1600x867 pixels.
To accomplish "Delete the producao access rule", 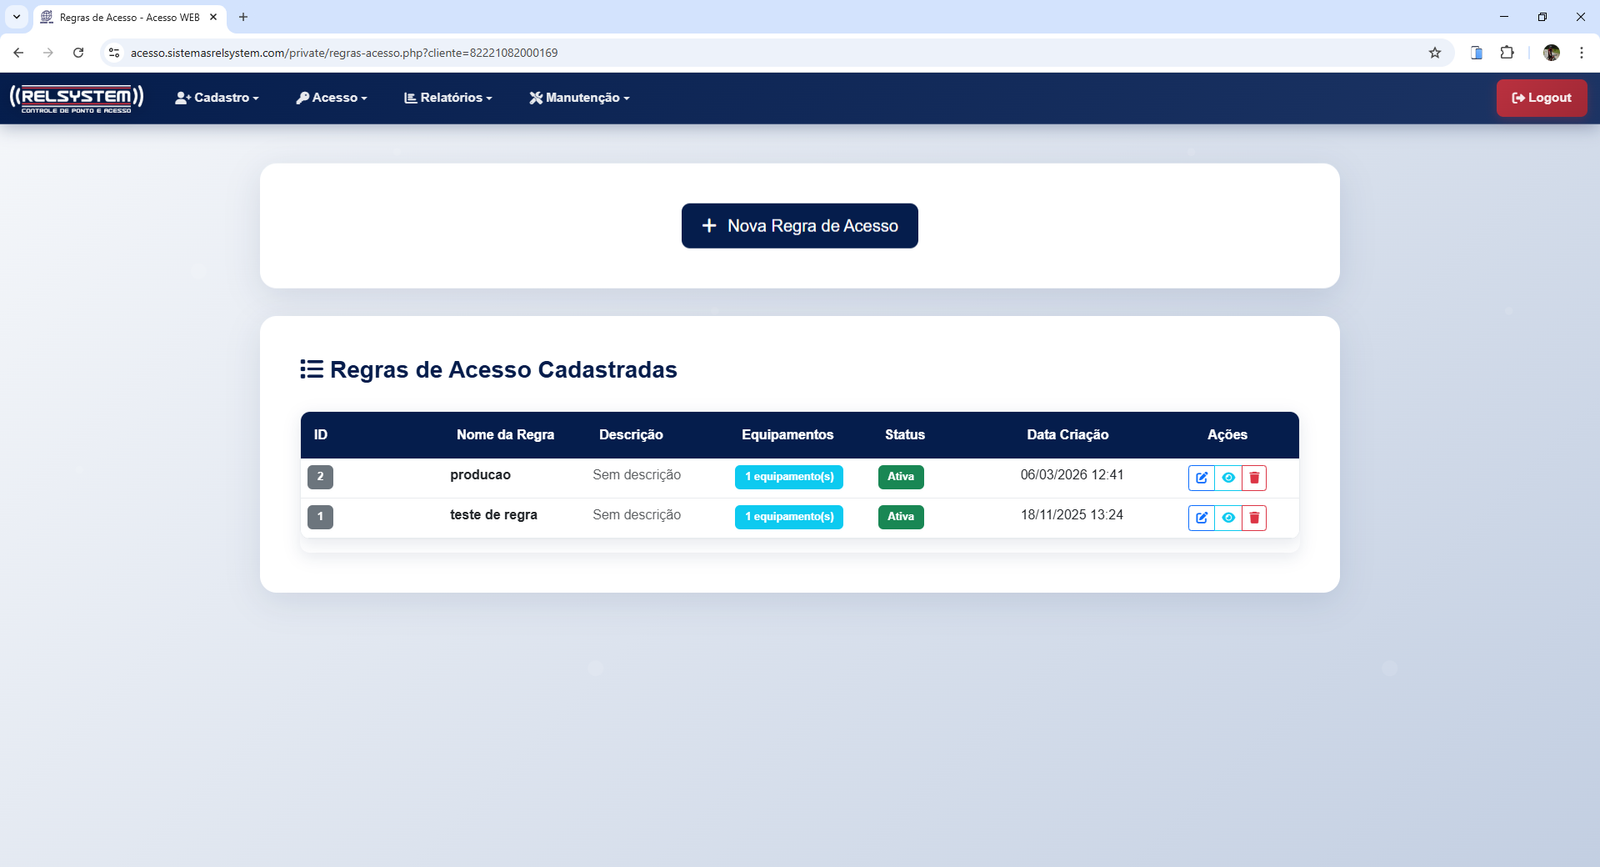I will coord(1254,478).
